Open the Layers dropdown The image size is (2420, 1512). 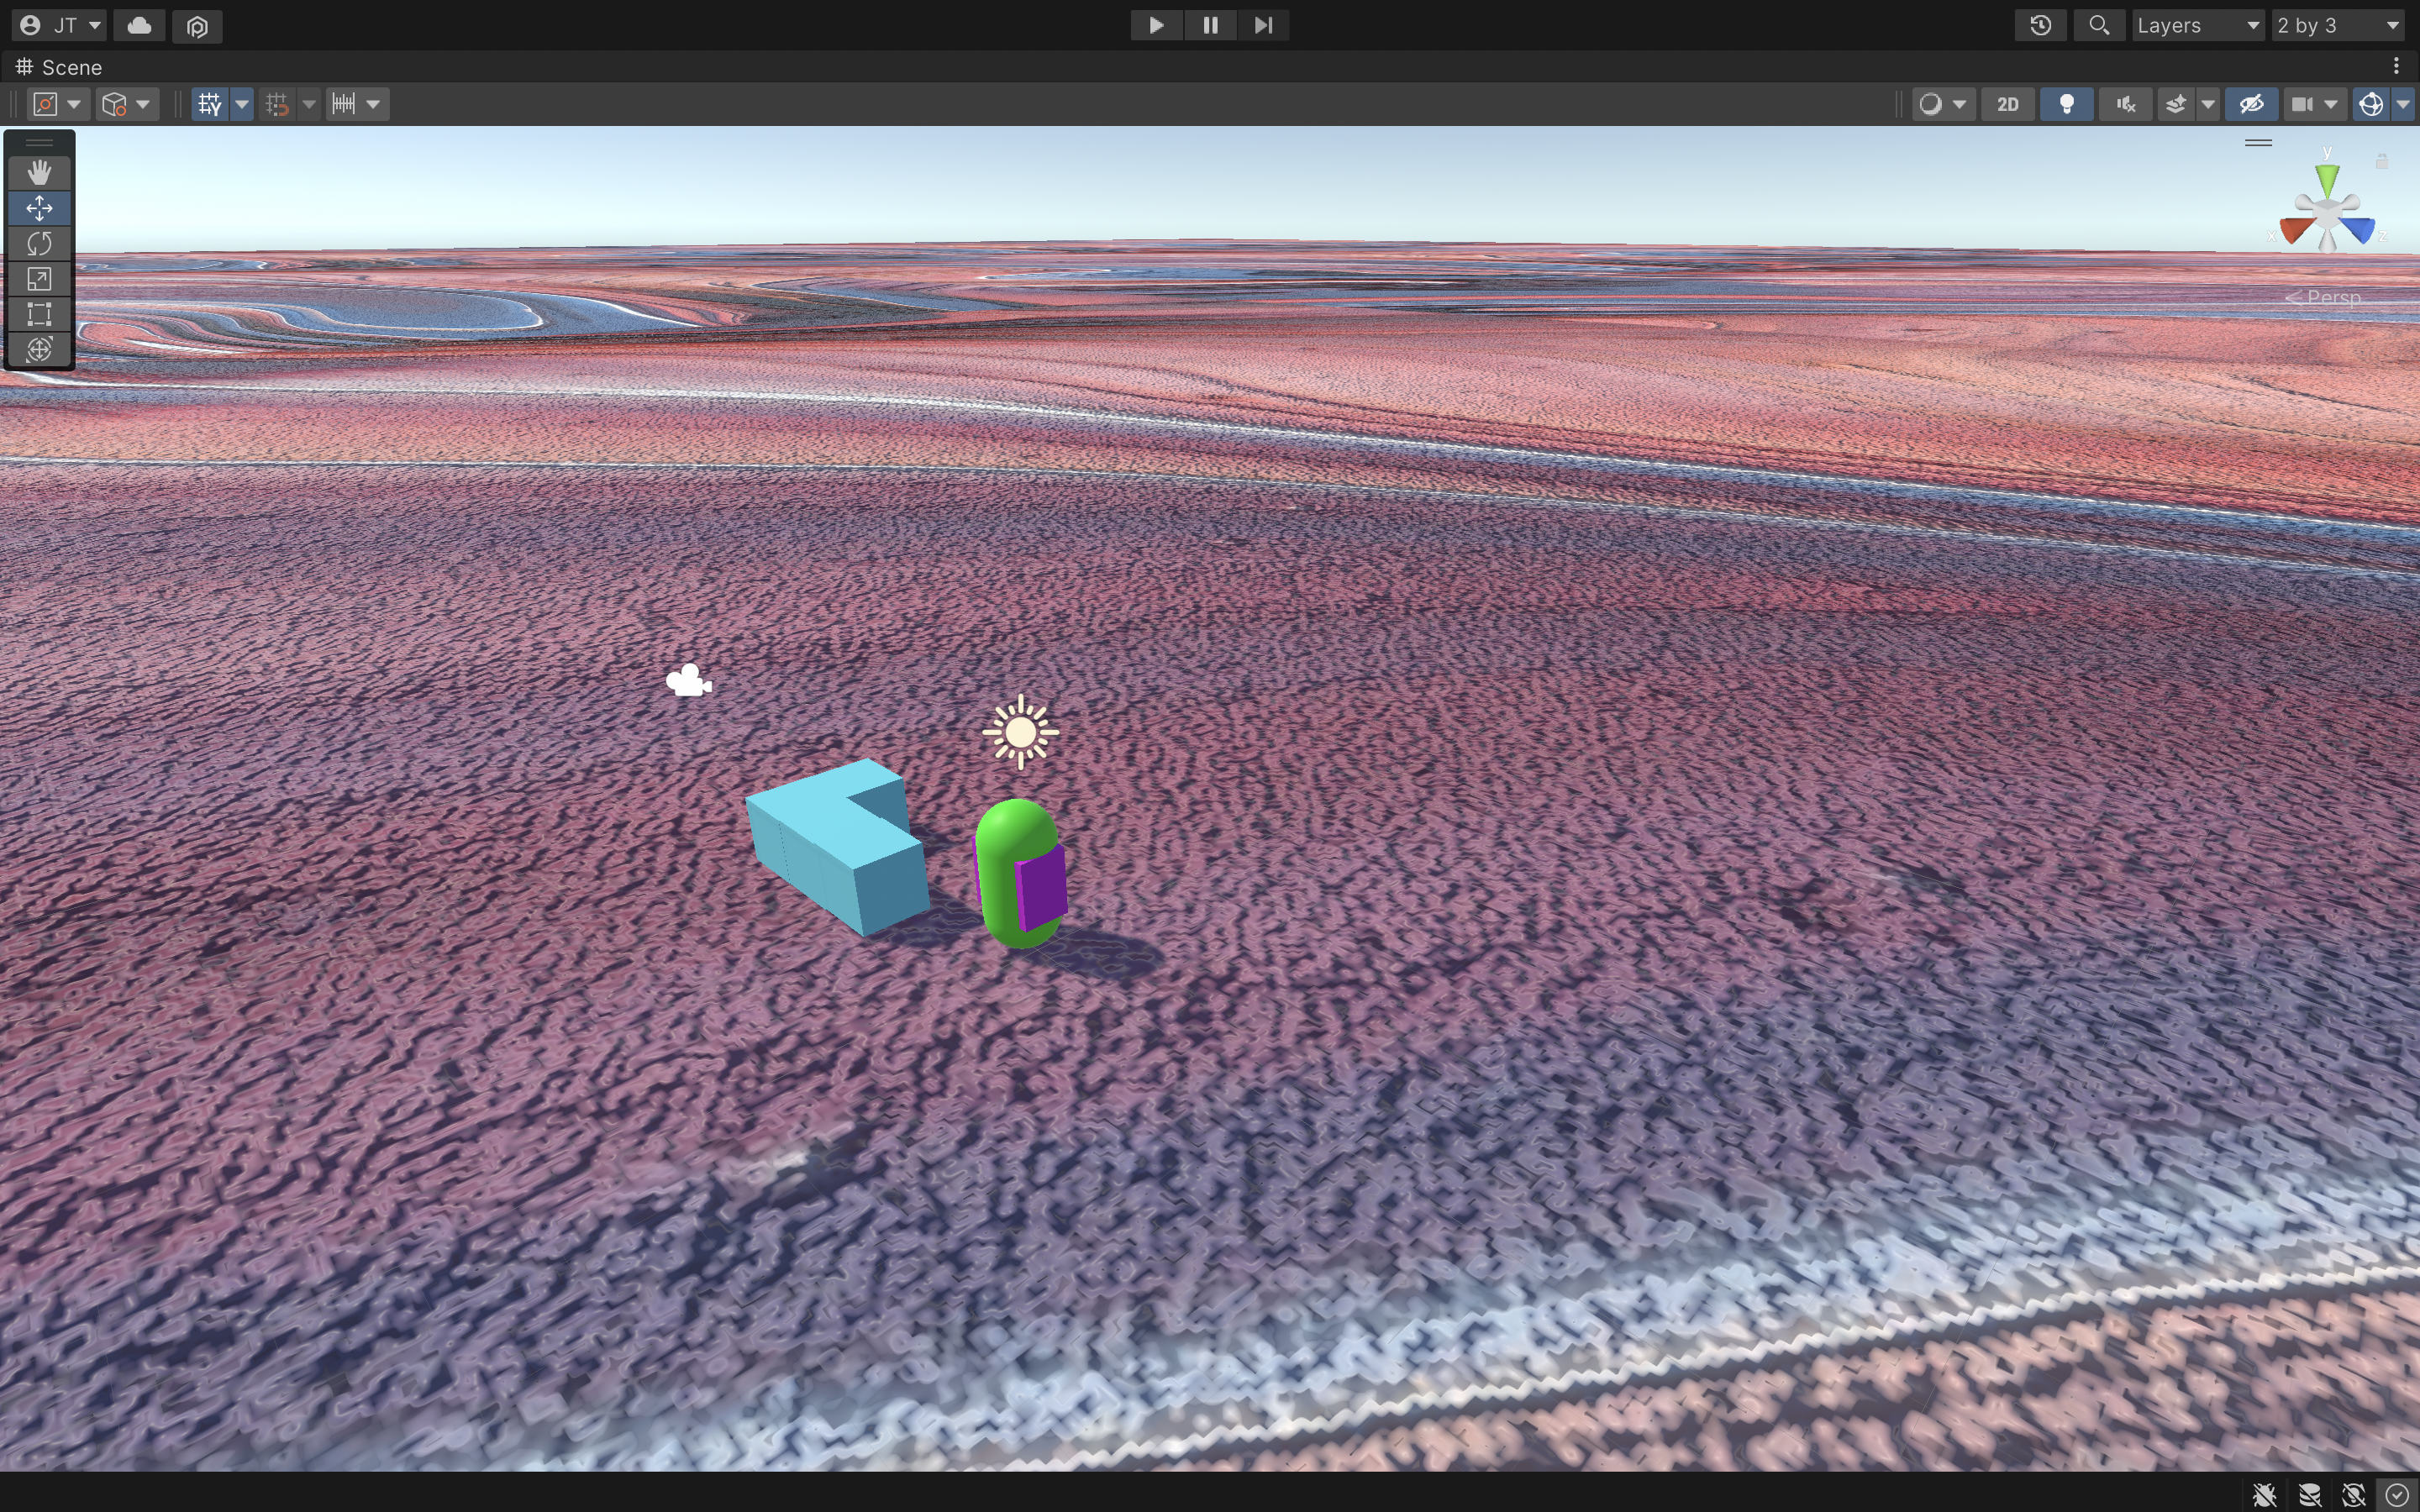[2197, 25]
